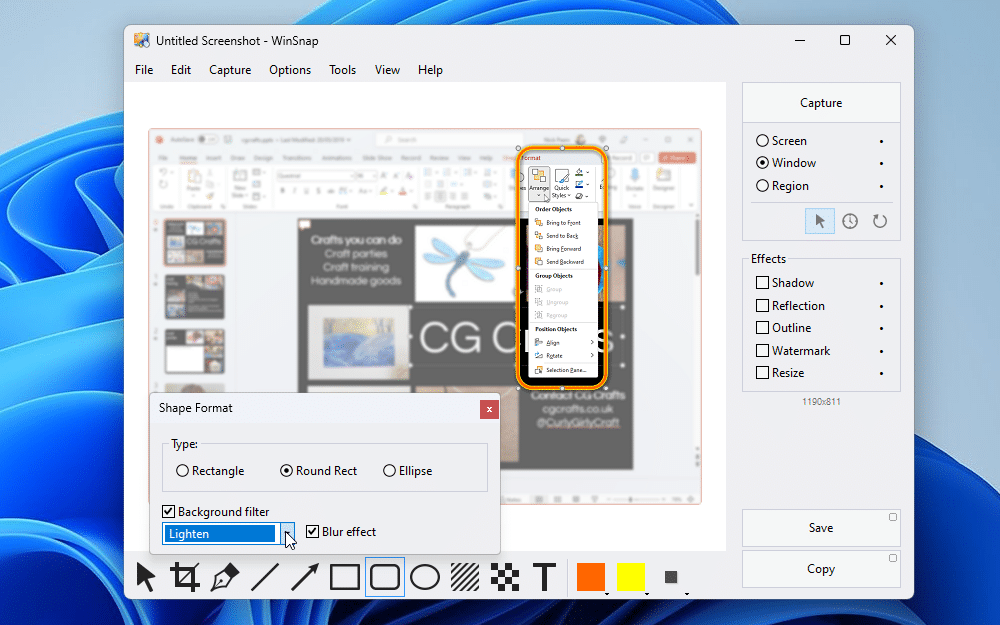Enable the Shadow effect checkbox
1000x625 pixels.
coord(762,282)
